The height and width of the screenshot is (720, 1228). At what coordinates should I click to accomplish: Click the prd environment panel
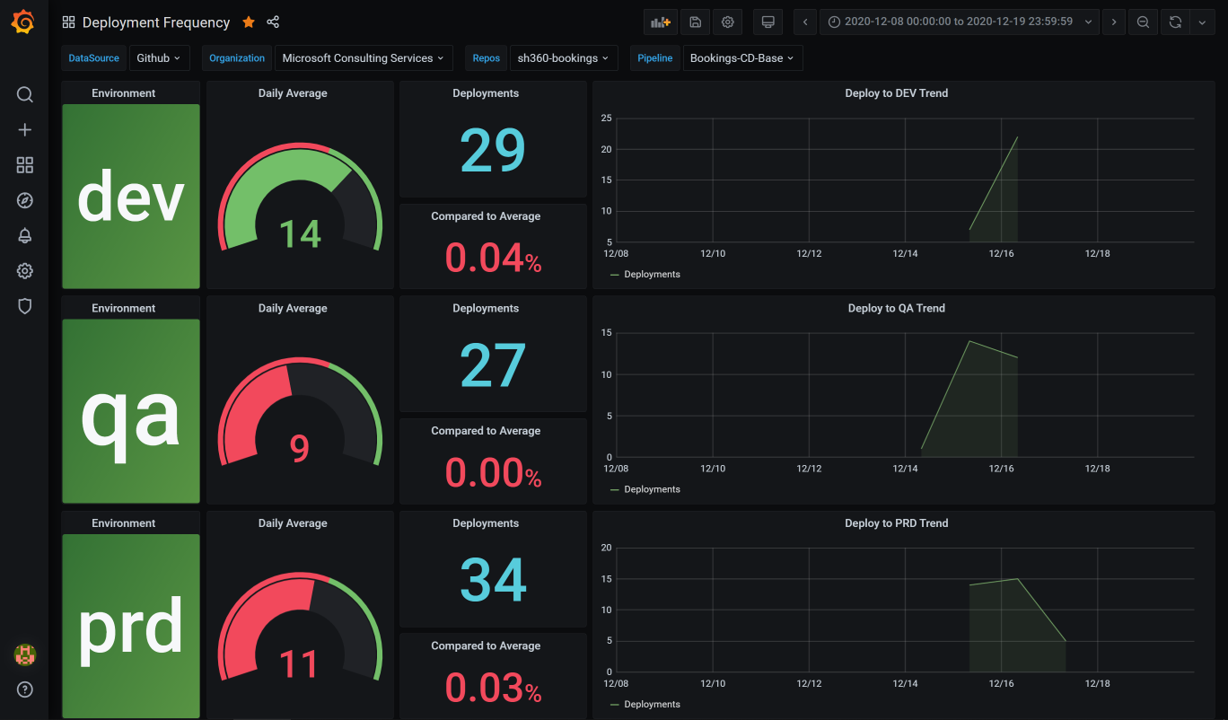point(131,626)
